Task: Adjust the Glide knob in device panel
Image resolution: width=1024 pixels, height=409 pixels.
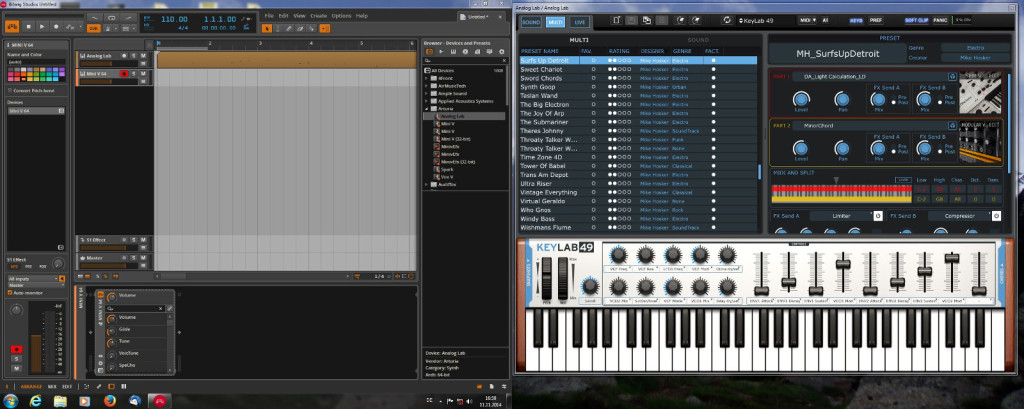Action: point(111,330)
